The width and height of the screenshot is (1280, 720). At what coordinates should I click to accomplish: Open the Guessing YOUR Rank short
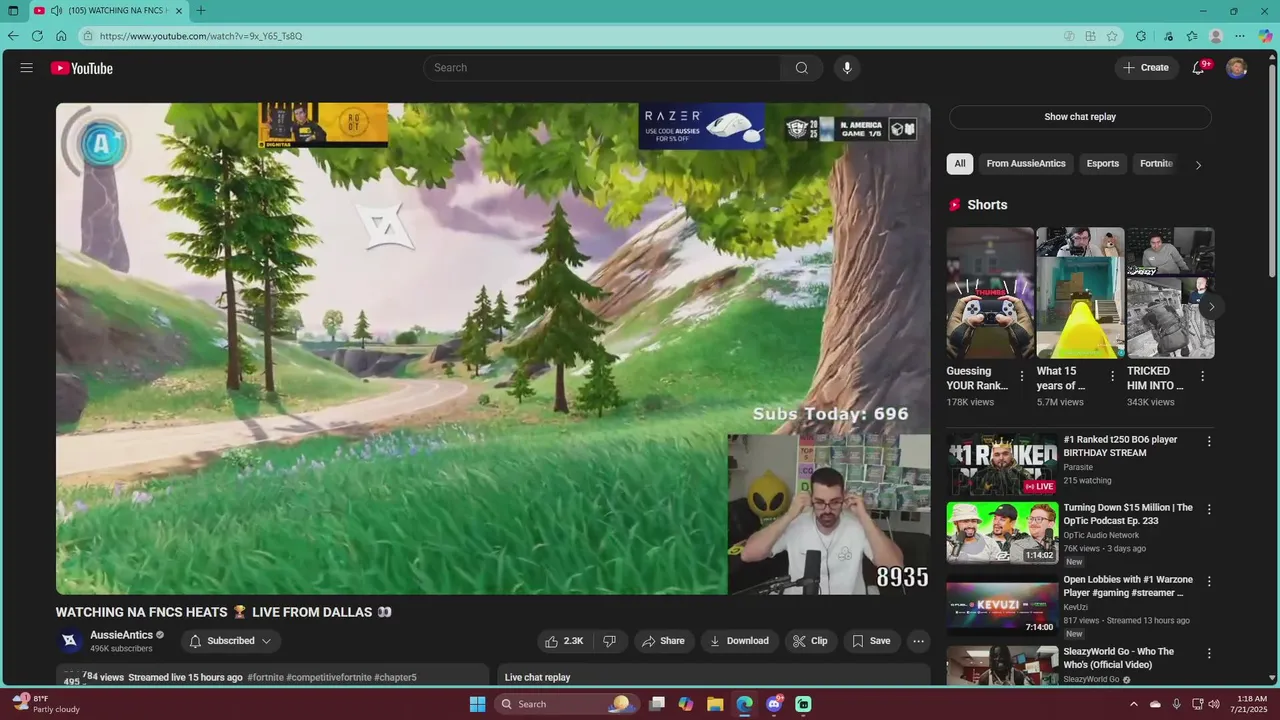990,293
